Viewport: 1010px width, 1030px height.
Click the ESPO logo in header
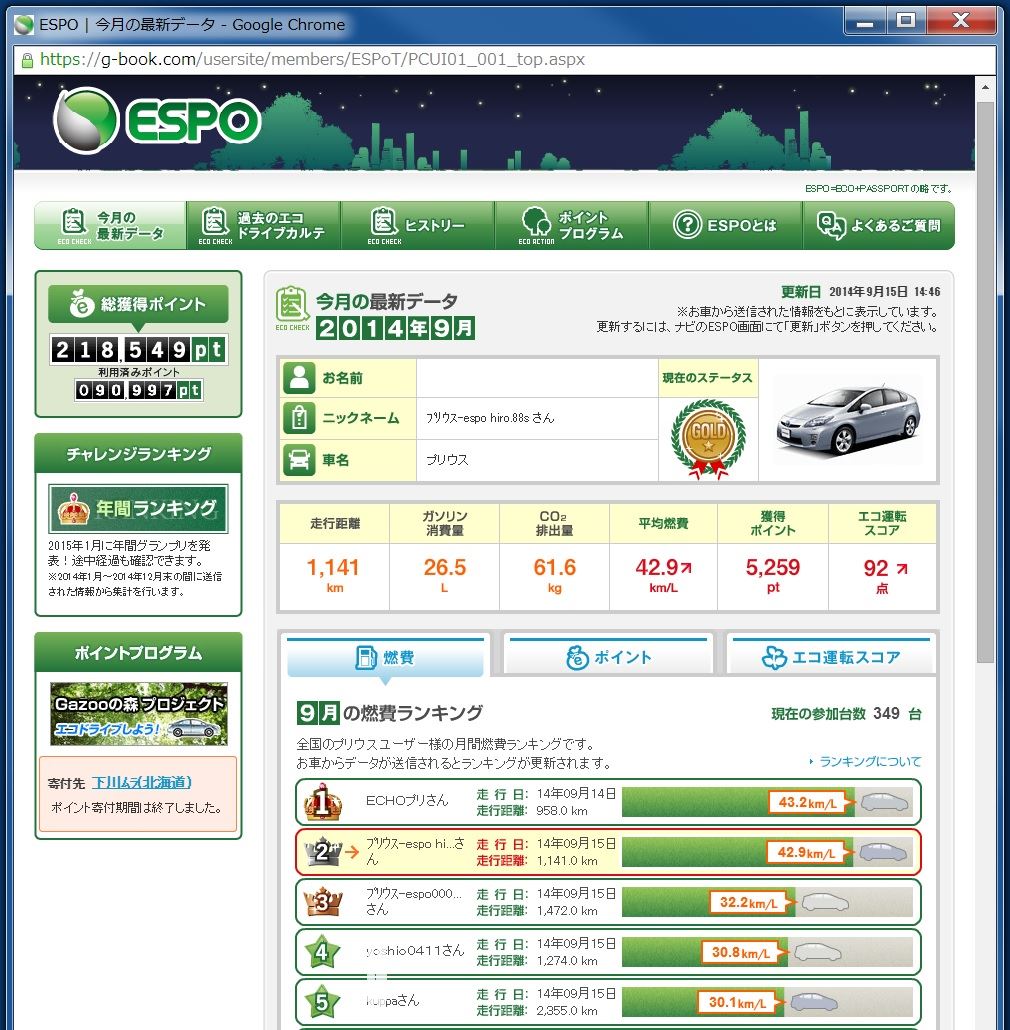tap(157, 121)
